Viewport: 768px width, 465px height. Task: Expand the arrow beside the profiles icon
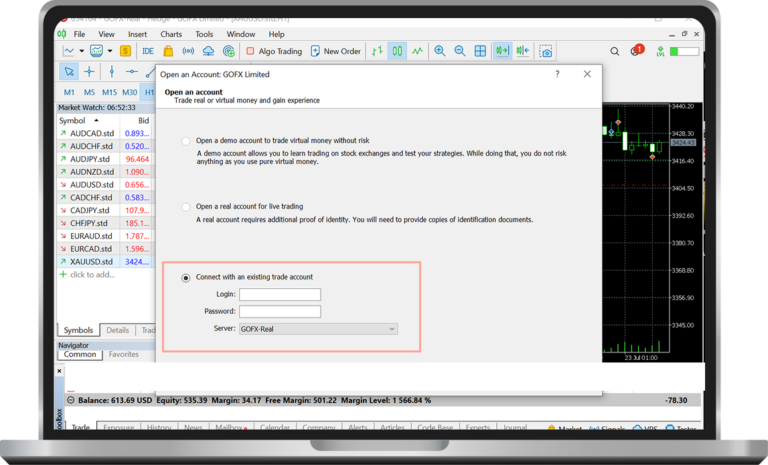click(110, 51)
